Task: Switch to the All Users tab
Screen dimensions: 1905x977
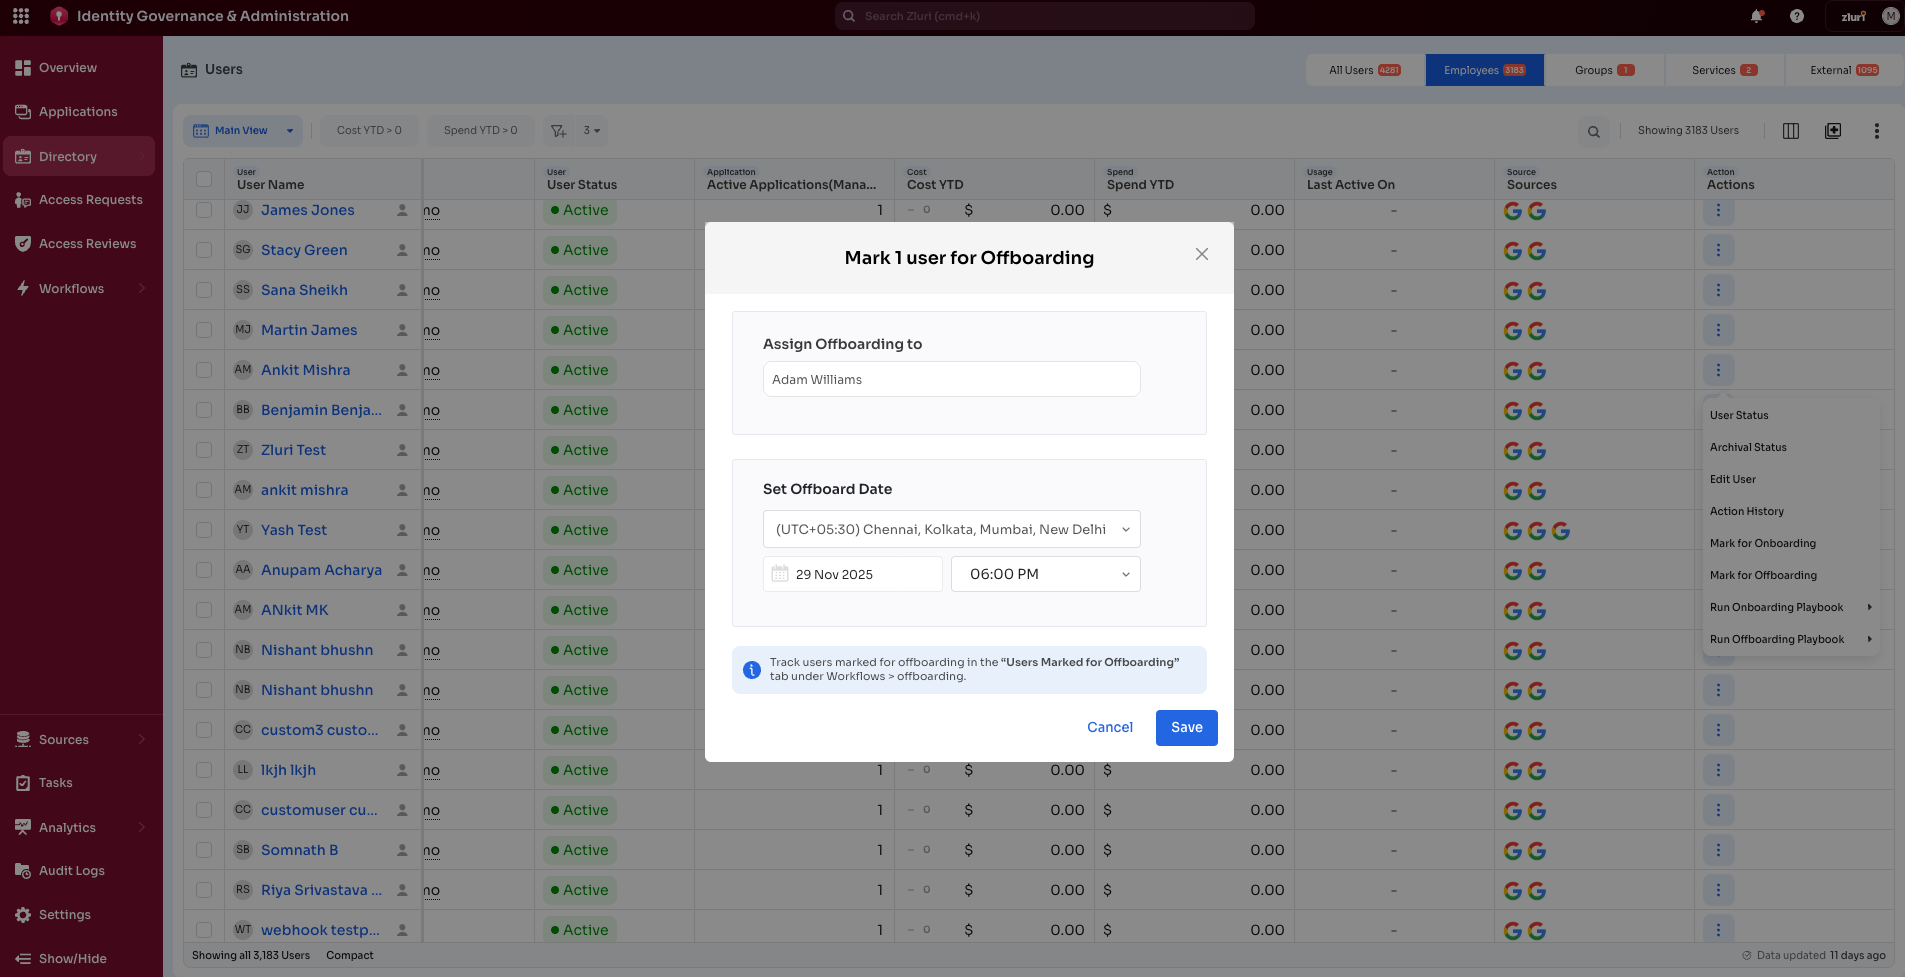Action: click(1365, 70)
